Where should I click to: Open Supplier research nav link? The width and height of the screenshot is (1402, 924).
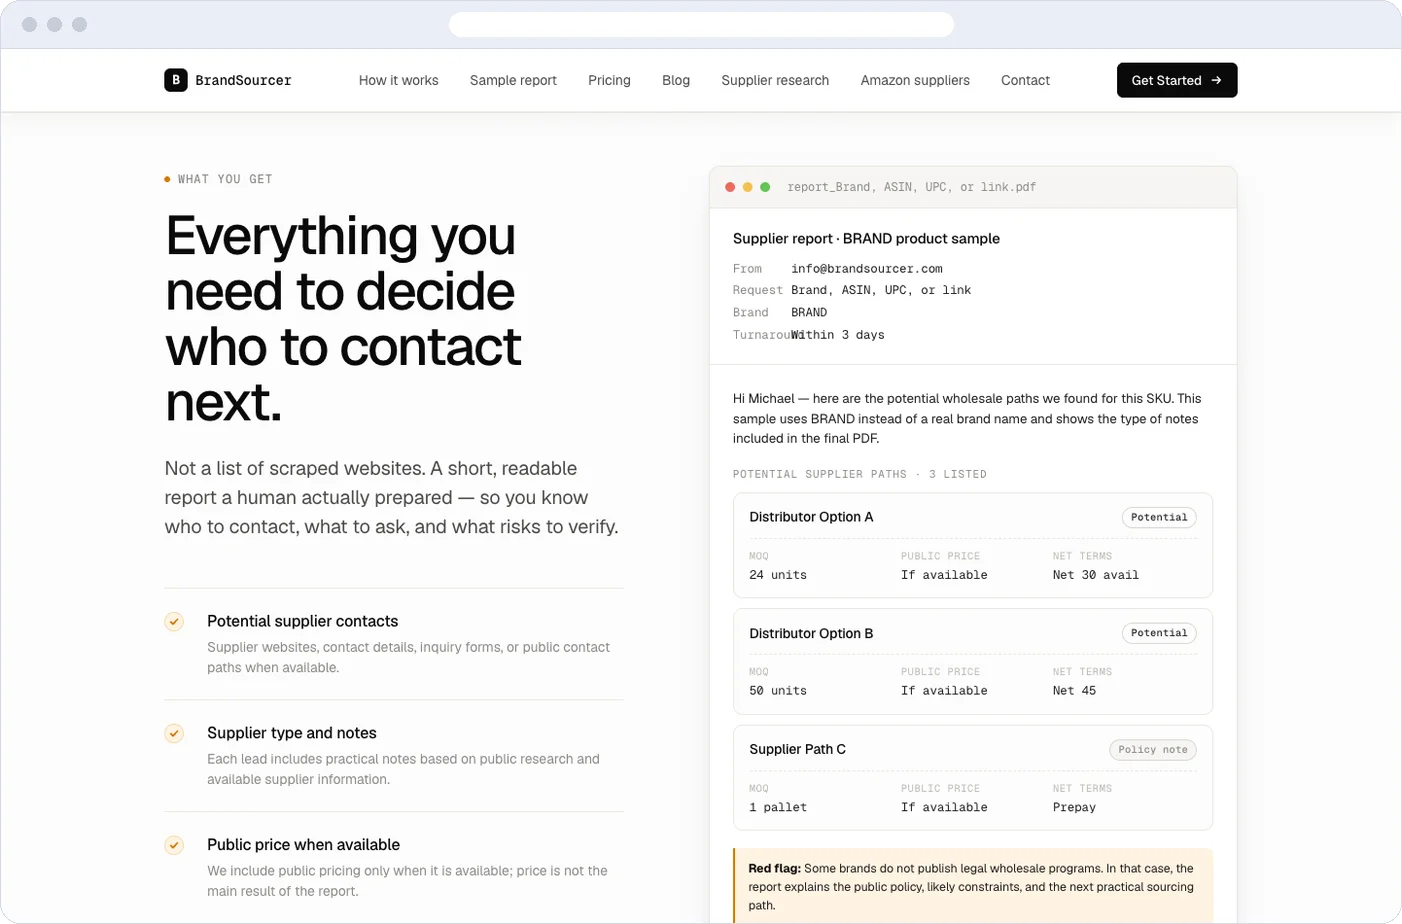[x=775, y=80]
